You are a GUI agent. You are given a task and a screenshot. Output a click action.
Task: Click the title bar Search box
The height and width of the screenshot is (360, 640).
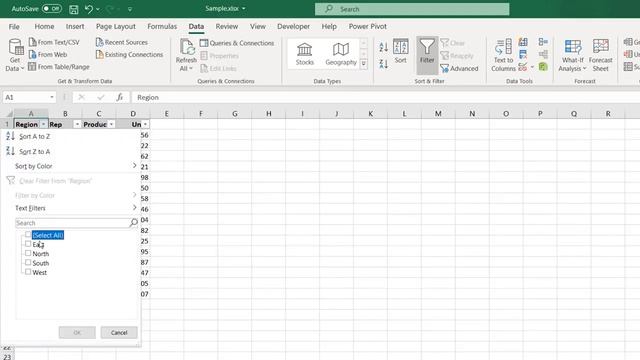(412, 9)
